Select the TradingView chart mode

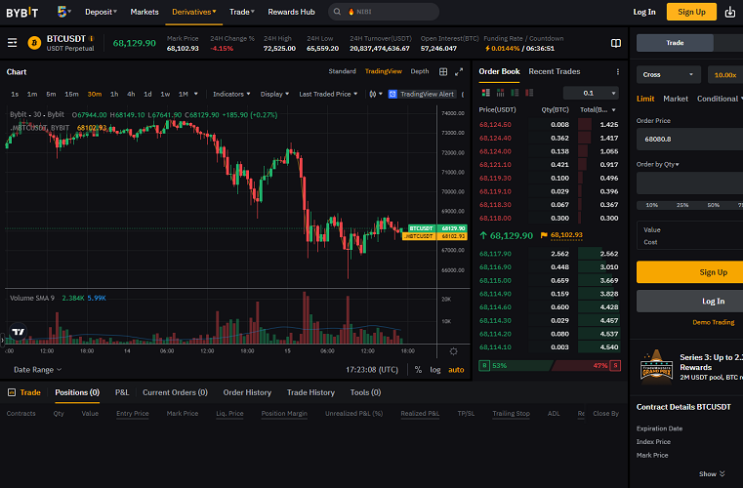tap(383, 71)
